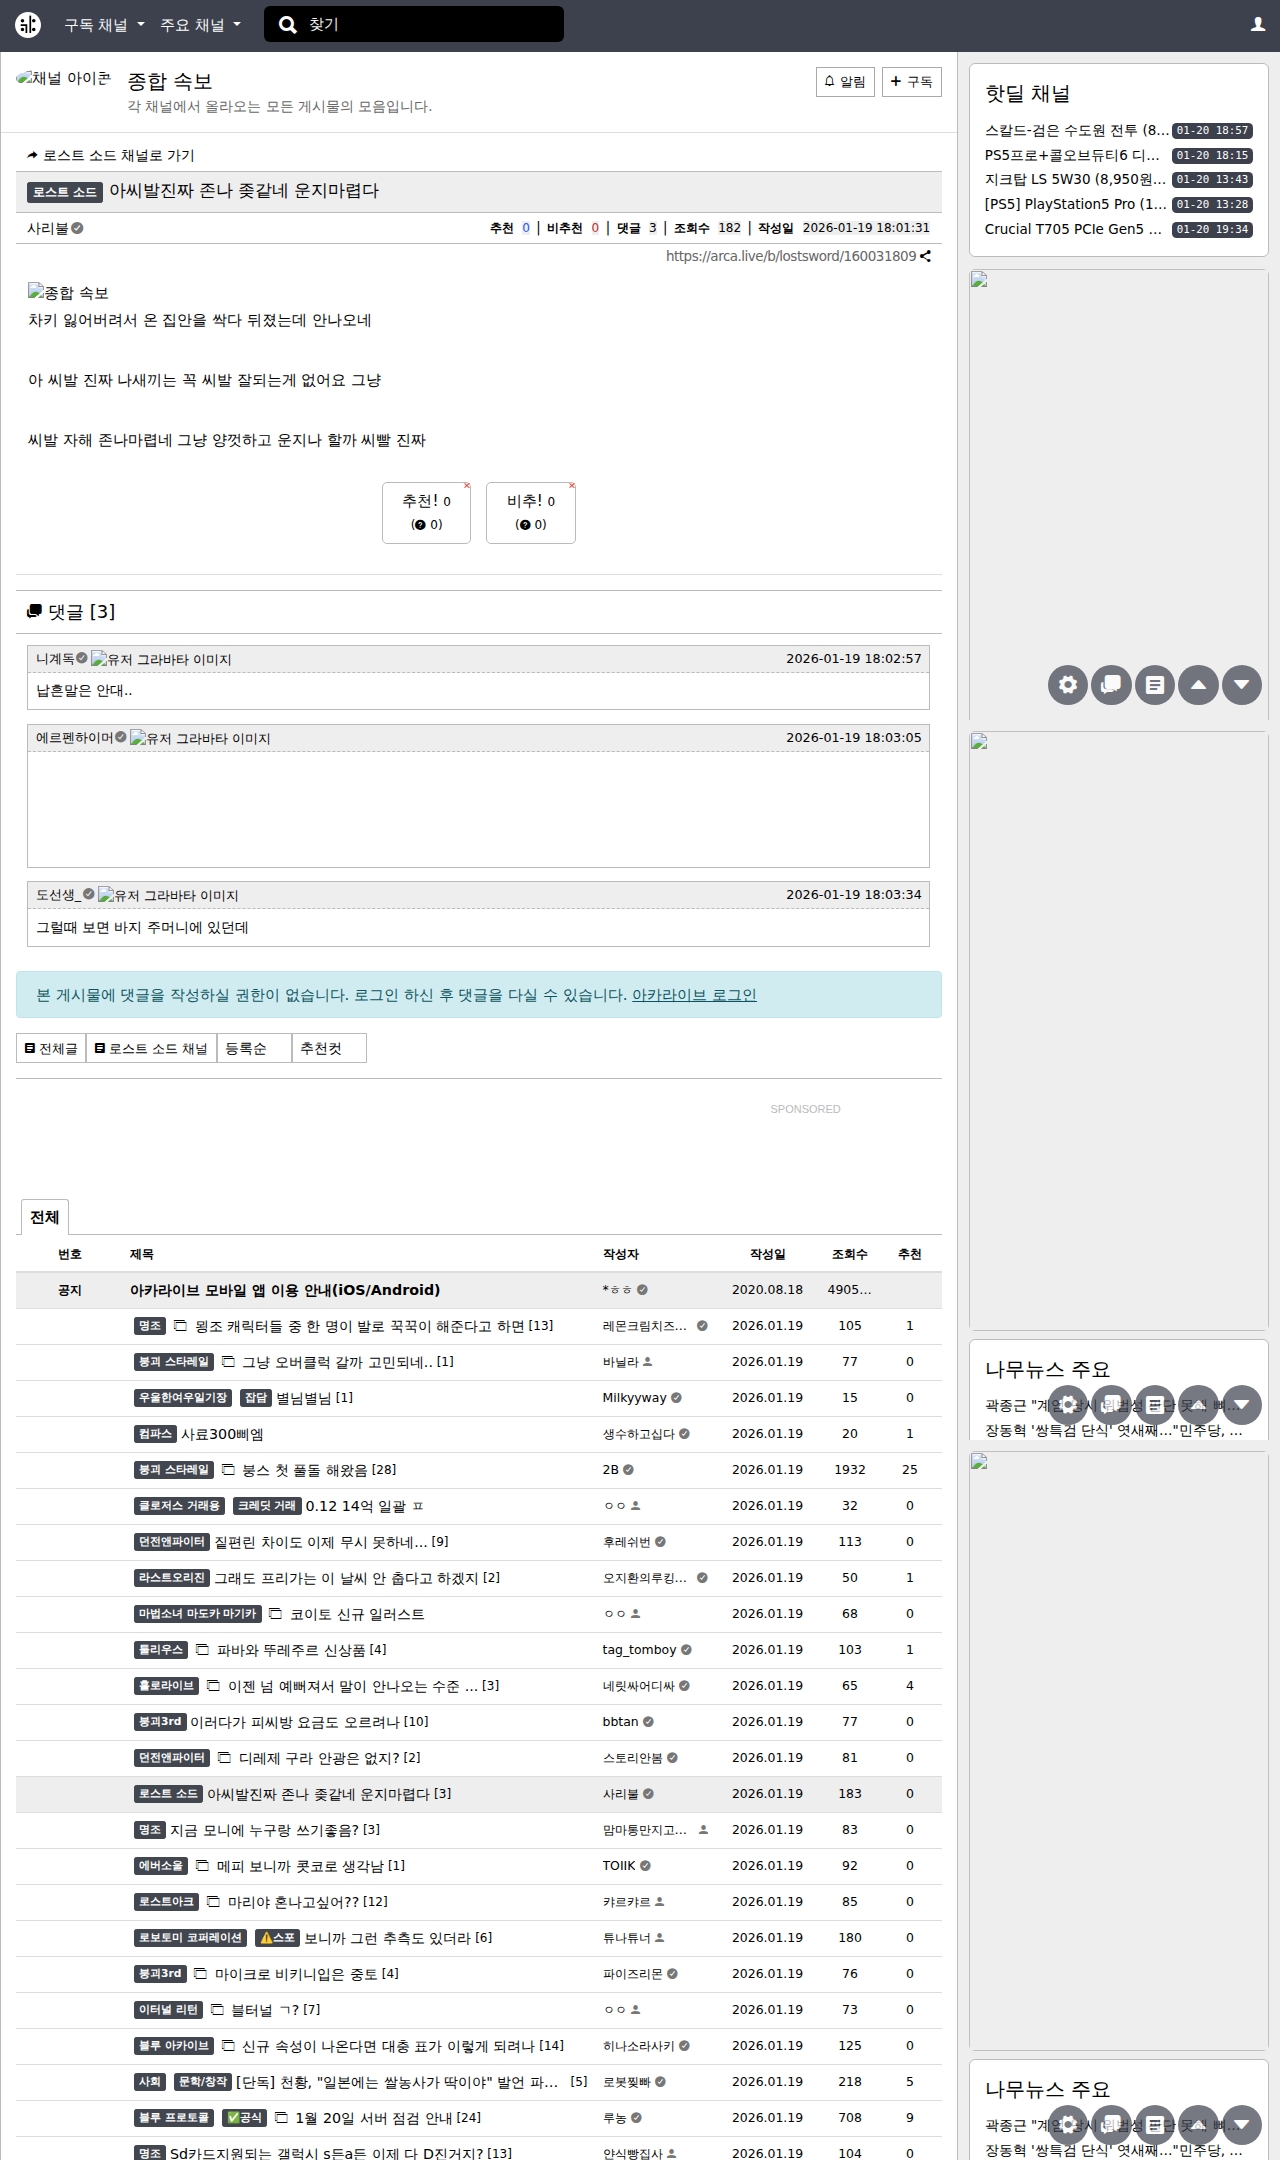Click the verified badge next to 니계독
Viewport: 1280px width, 2160px height.
point(82,658)
